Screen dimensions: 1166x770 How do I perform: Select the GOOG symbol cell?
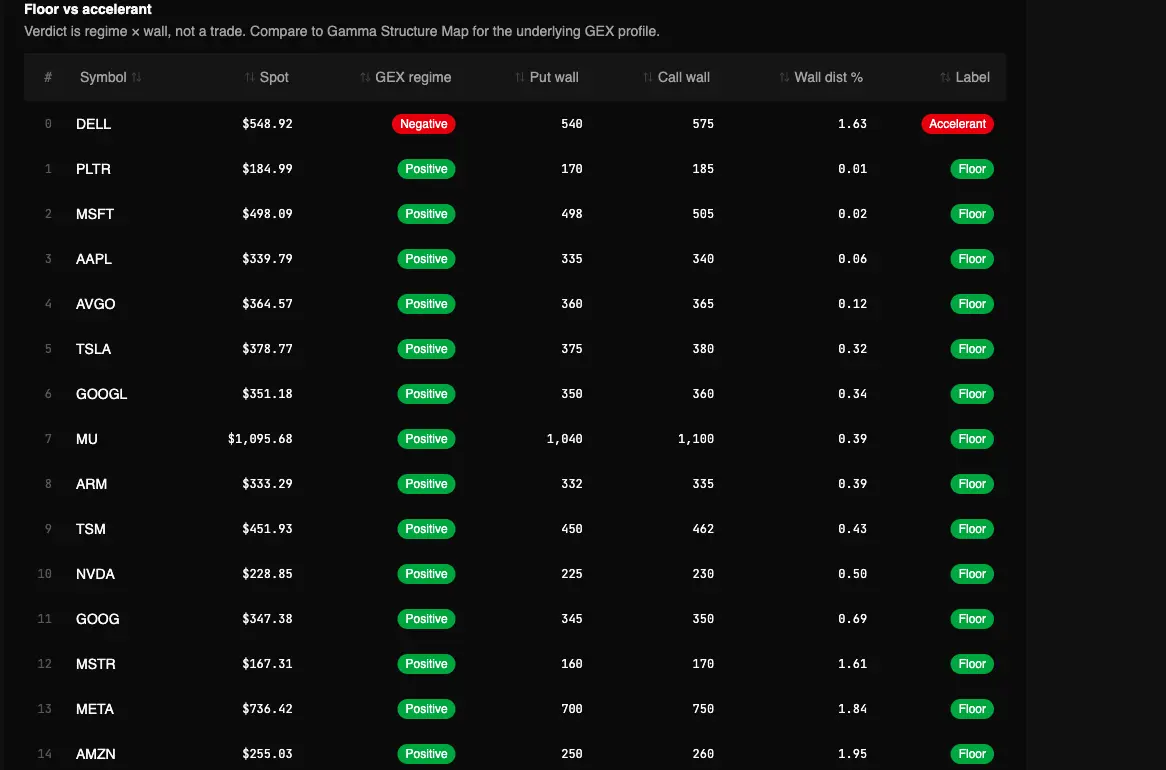coord(98,619)
